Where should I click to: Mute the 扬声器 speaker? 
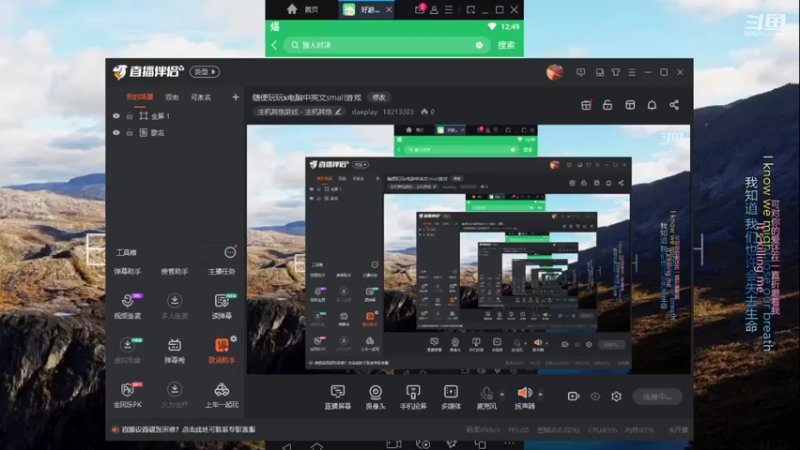click(524, 392)
